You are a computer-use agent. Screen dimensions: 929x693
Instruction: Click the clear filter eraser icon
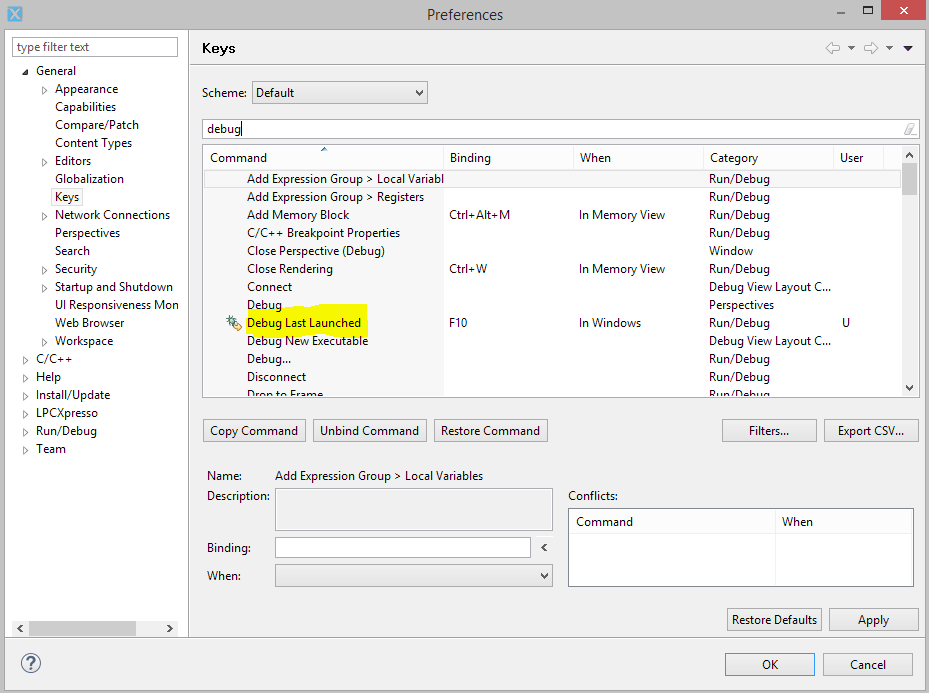coord(909,129)
